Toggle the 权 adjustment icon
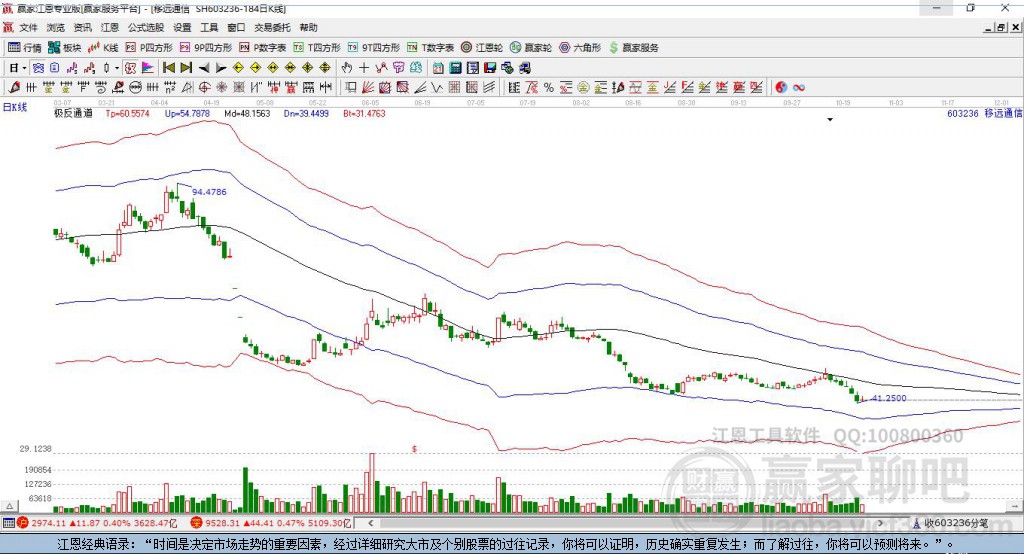 tap(131, 68)
